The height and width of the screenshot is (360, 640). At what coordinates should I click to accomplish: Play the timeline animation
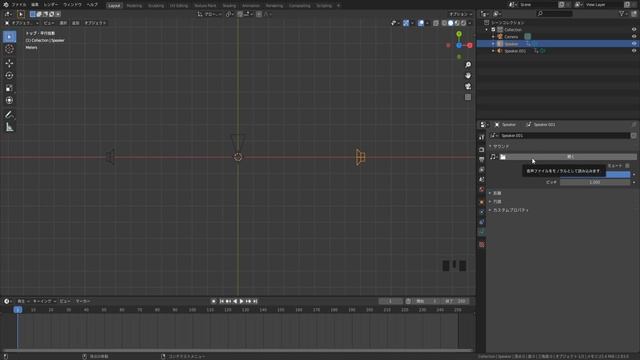[x=241, y=301]
